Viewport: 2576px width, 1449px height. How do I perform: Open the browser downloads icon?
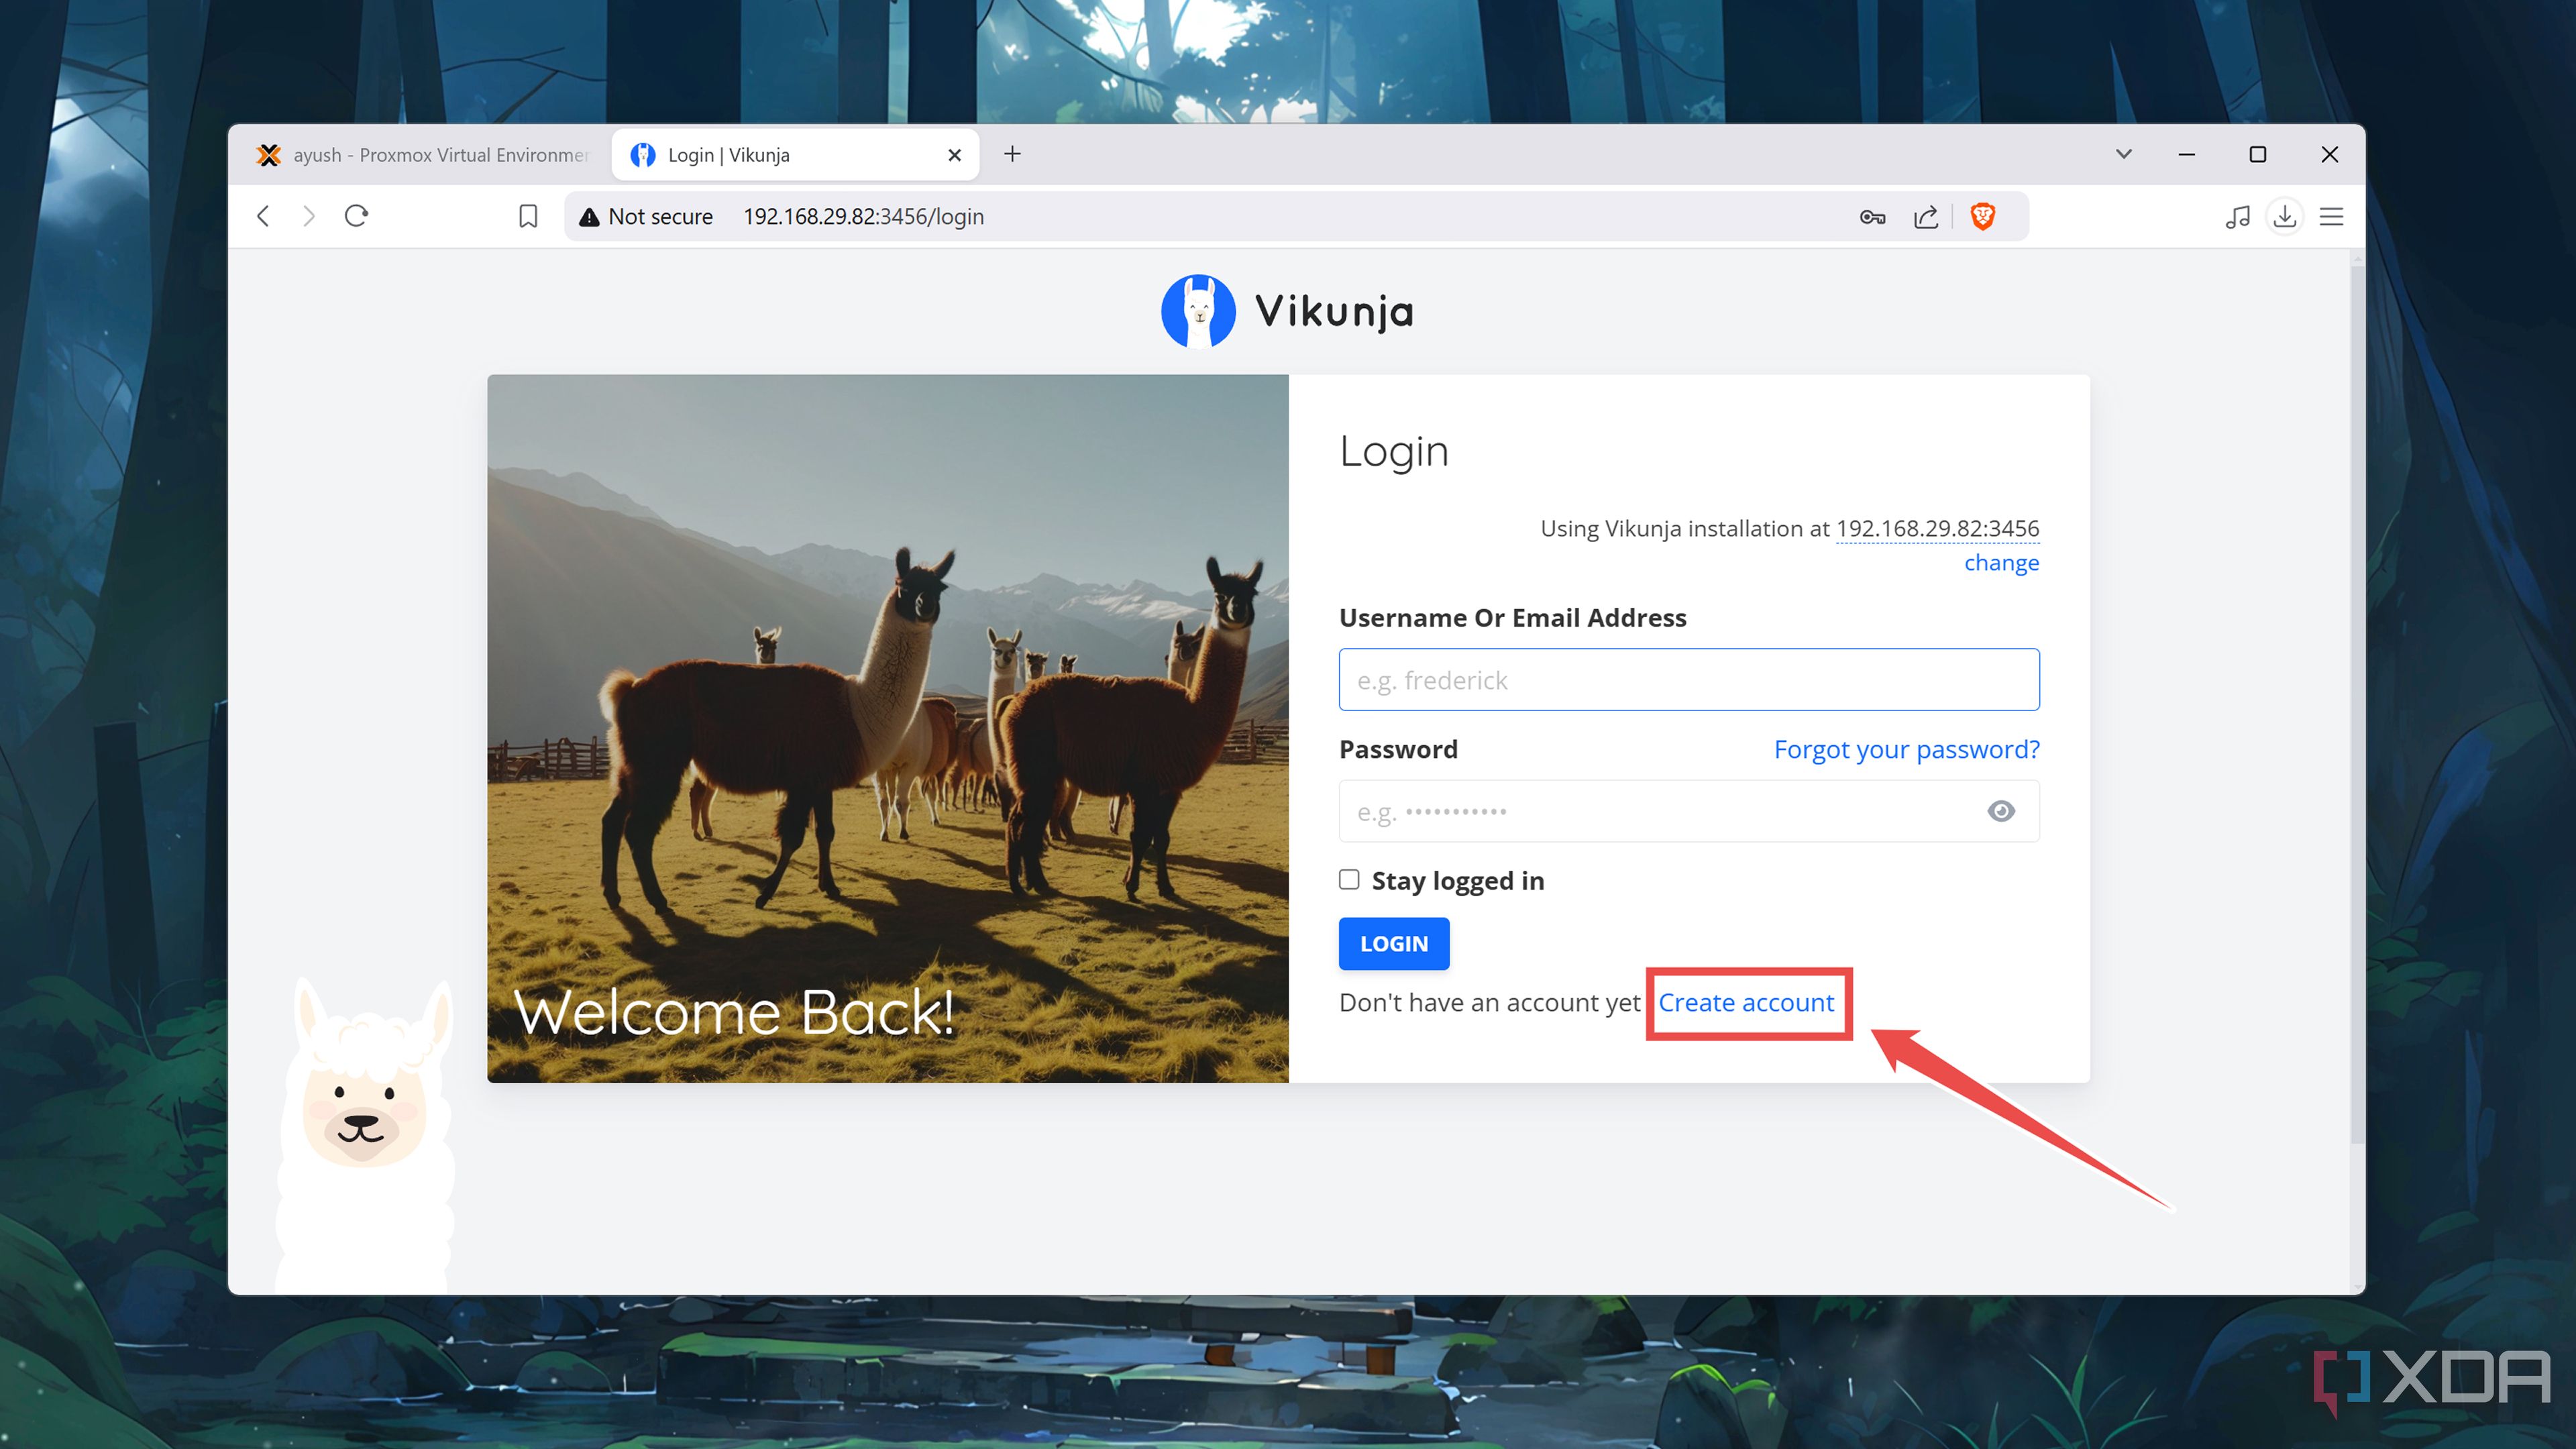pyautogui.click(x=2284, y=216)
